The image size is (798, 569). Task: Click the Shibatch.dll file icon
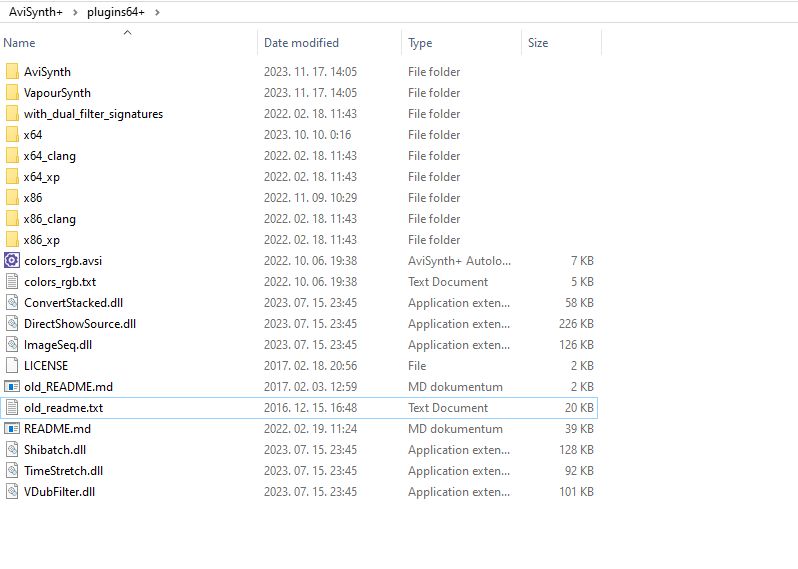coord(12,450)
